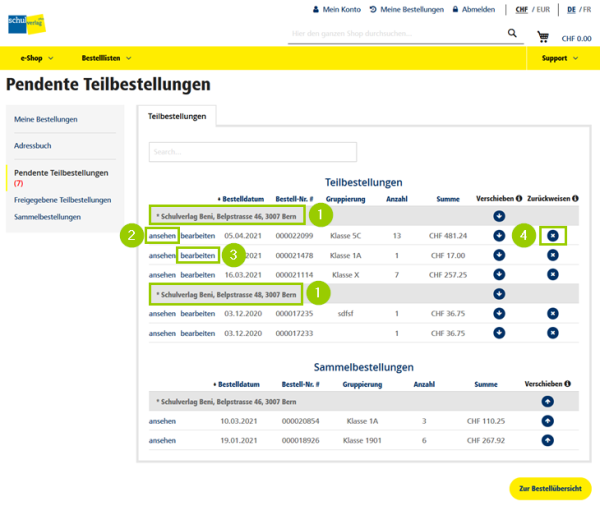Switch language to FR
The width and height of the screenshot is (600, 506).
[x=586, y=9]
